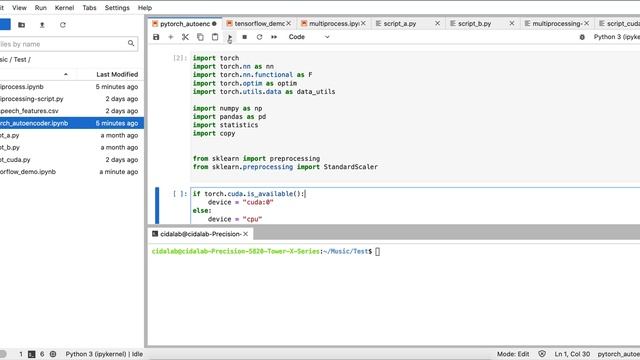Click the trusted shield icon in status bar
This screenshot has height=360, width=640.
coord(542,354)
